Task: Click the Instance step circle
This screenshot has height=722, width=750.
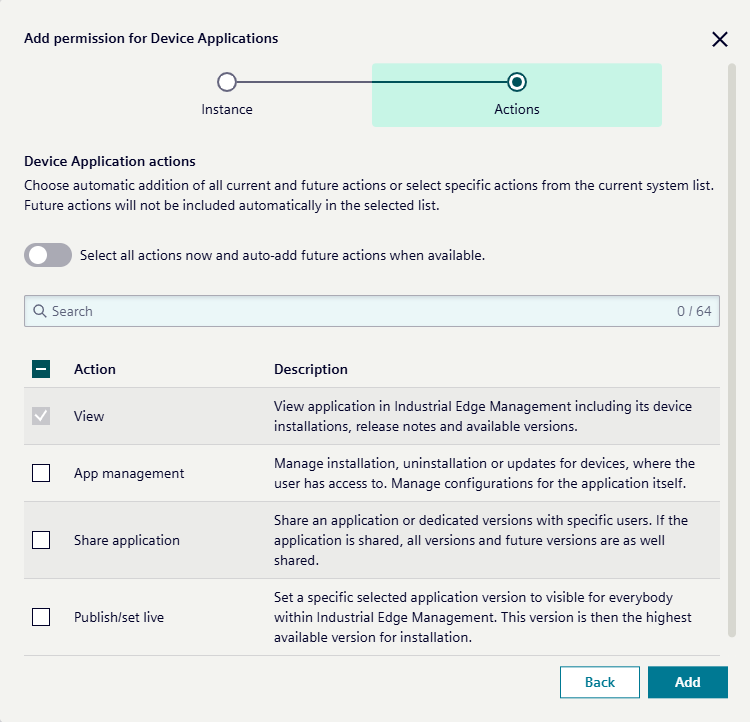Action: coord(227,82)
